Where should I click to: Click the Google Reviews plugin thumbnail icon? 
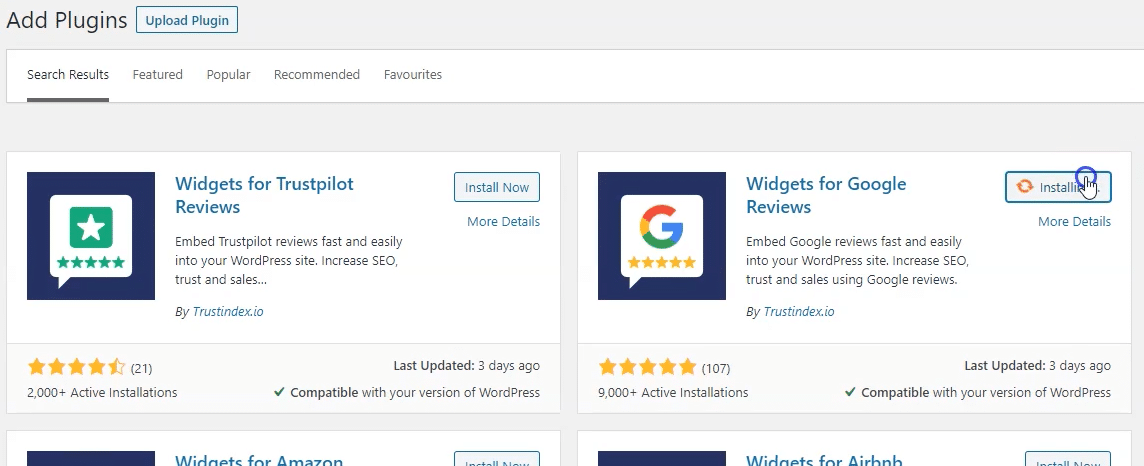[662, 236]
